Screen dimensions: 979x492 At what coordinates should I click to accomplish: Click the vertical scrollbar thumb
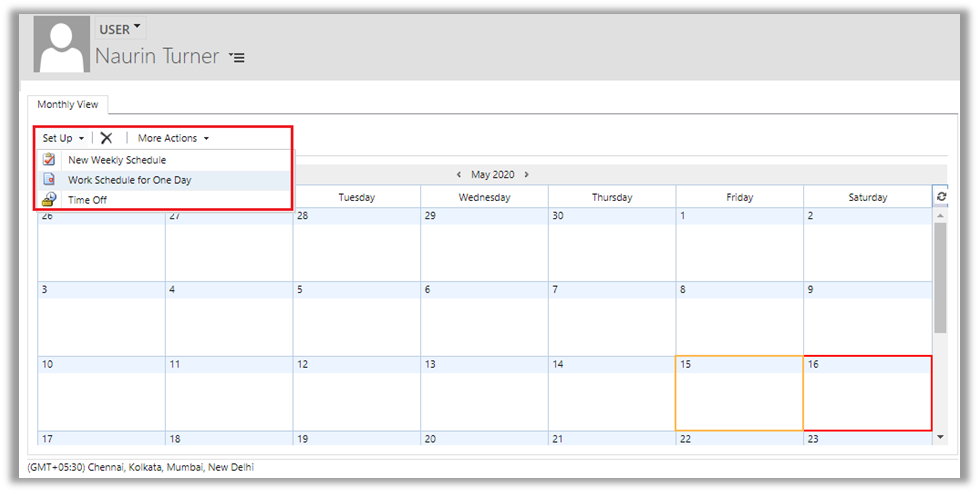pos(940,275)
